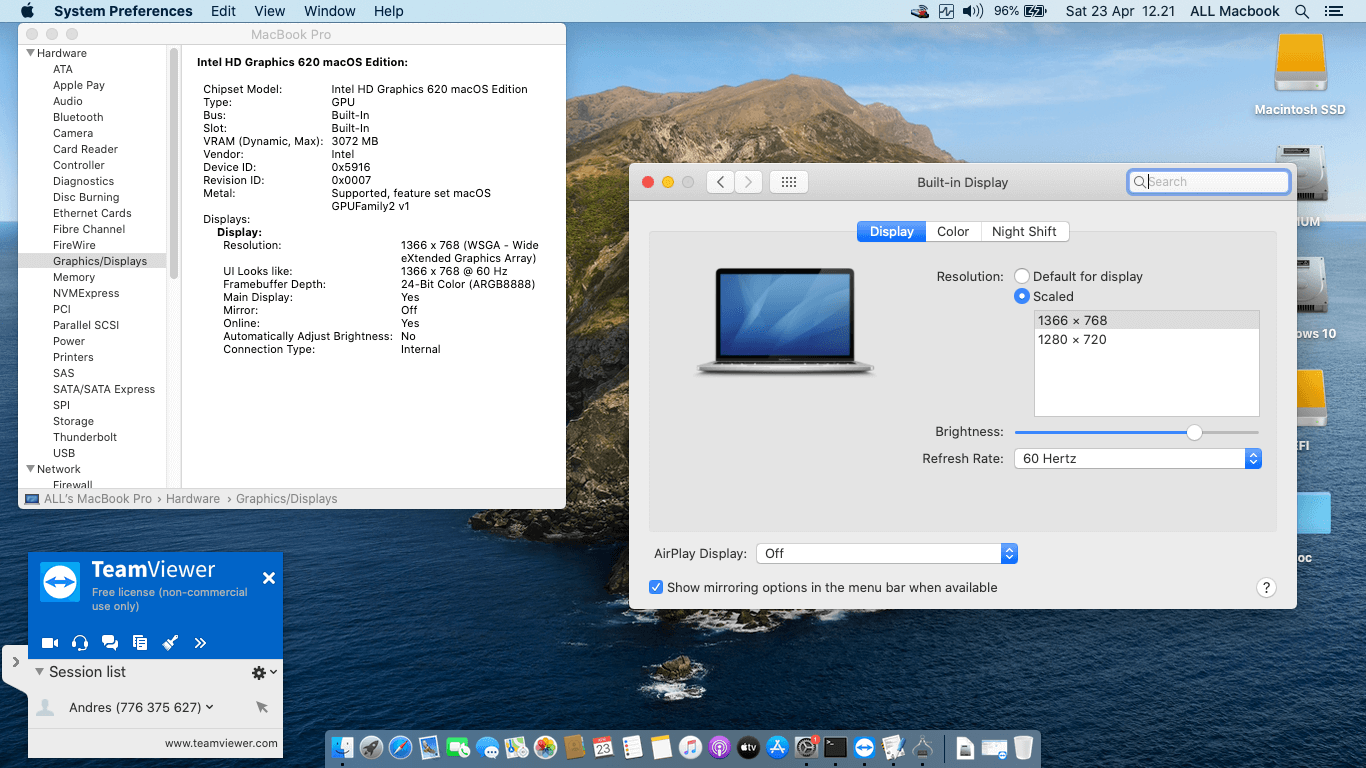The image size is (1366, 768).
Task: Show all preferences grid button
Action: tap(788, 182)
